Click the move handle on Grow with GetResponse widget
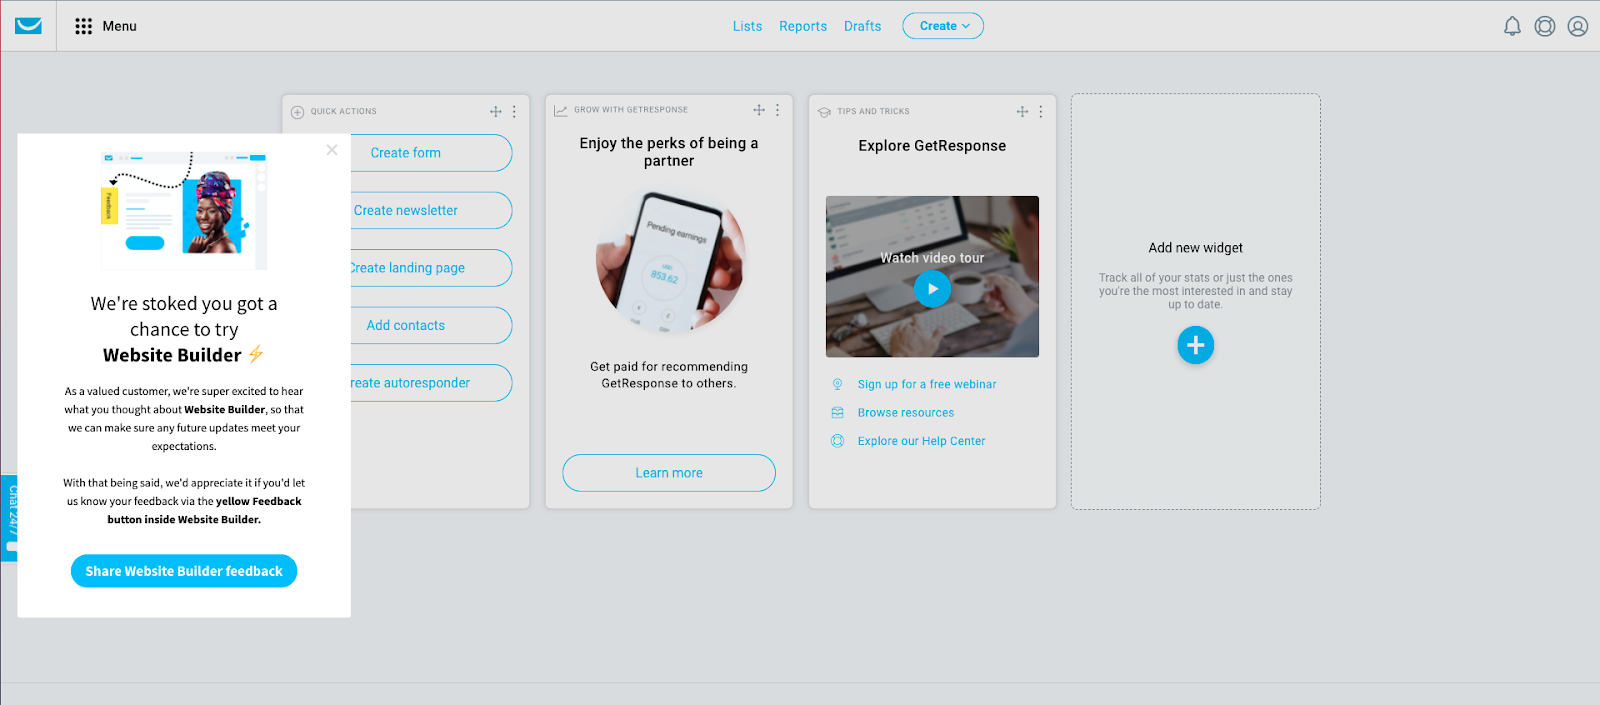Image resolution: width=1600 pixels, height=705 pixels. point(759,110)
